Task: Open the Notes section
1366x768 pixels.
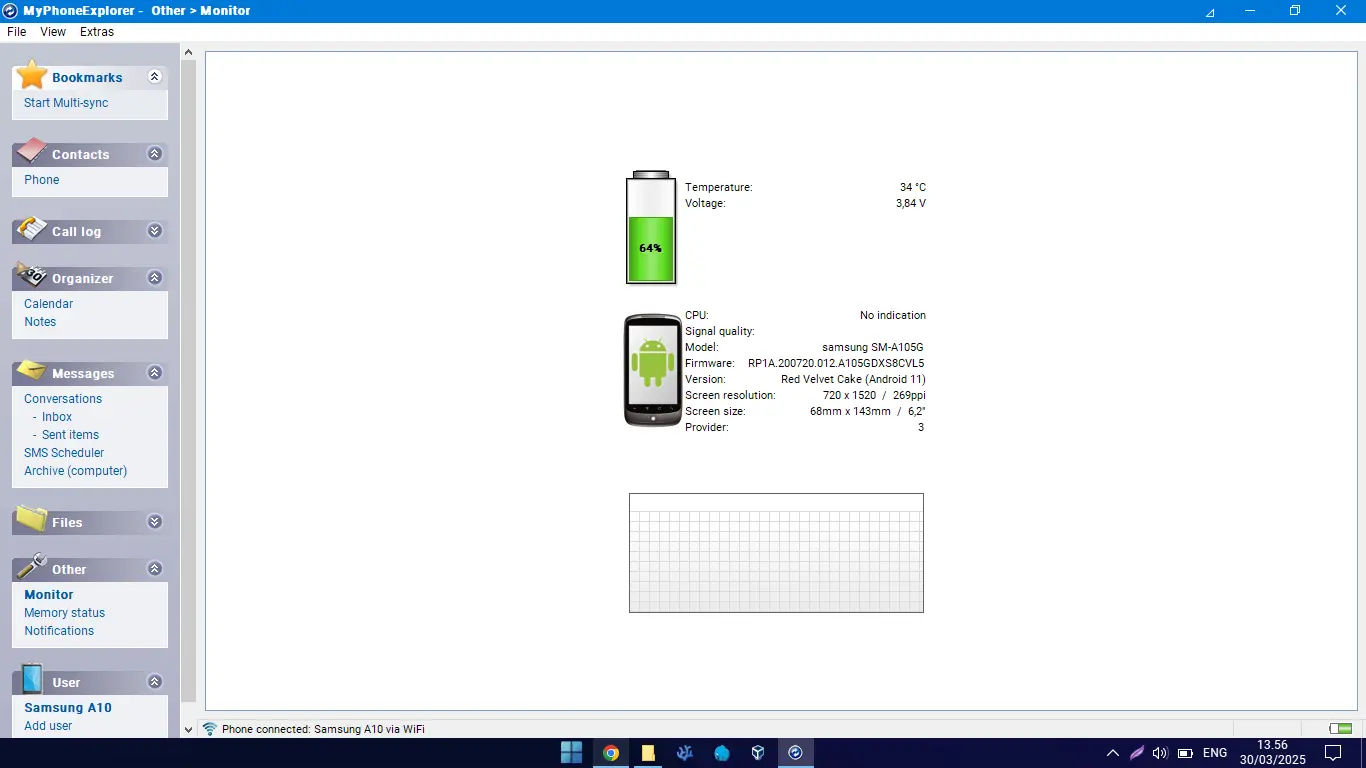Action: coord(40,322)
